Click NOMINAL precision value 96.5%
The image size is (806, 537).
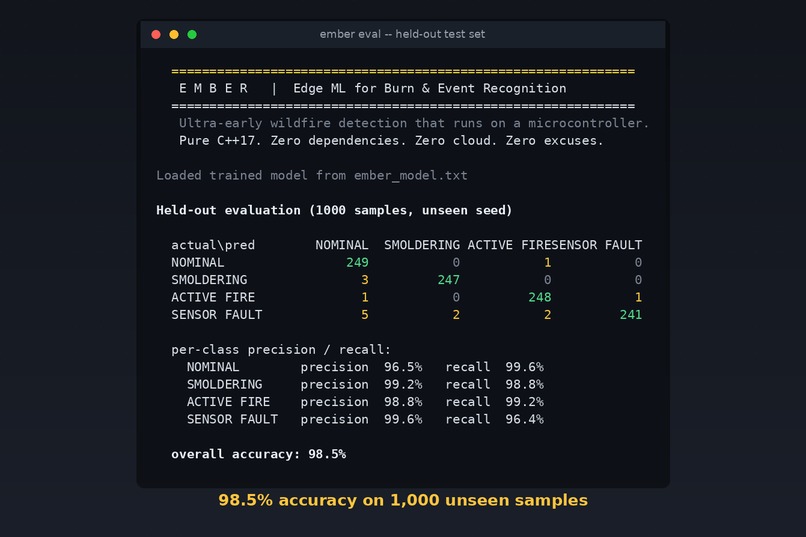click(403, 367)
